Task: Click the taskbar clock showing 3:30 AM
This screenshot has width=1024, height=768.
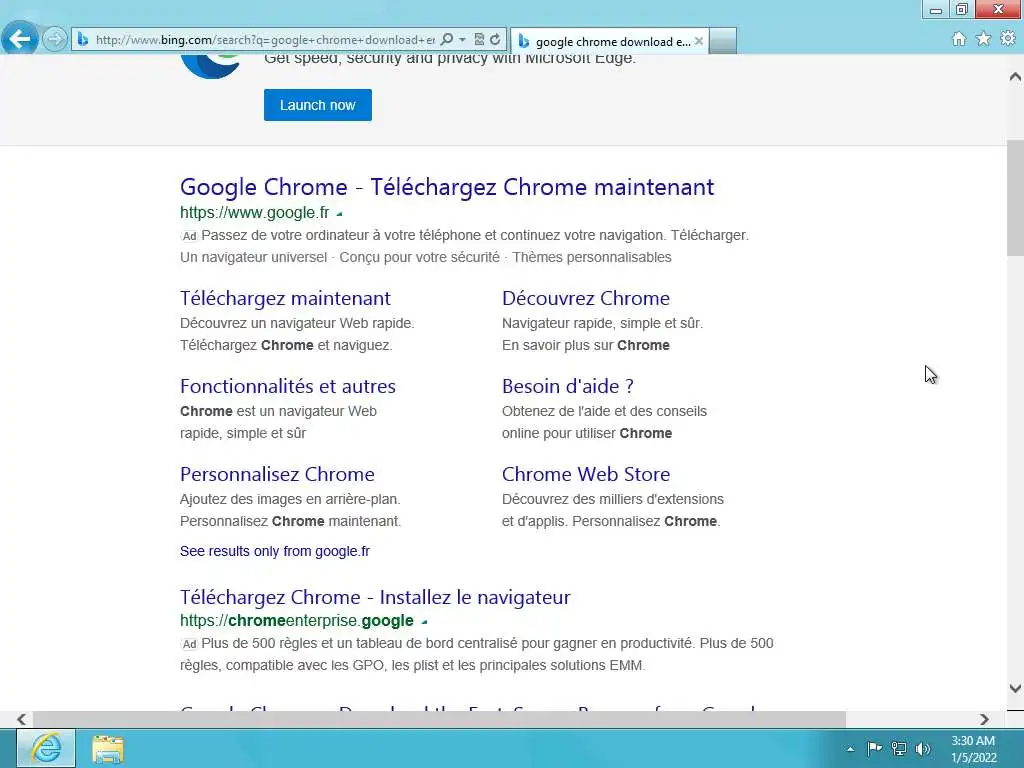Action: coord(973,749)
